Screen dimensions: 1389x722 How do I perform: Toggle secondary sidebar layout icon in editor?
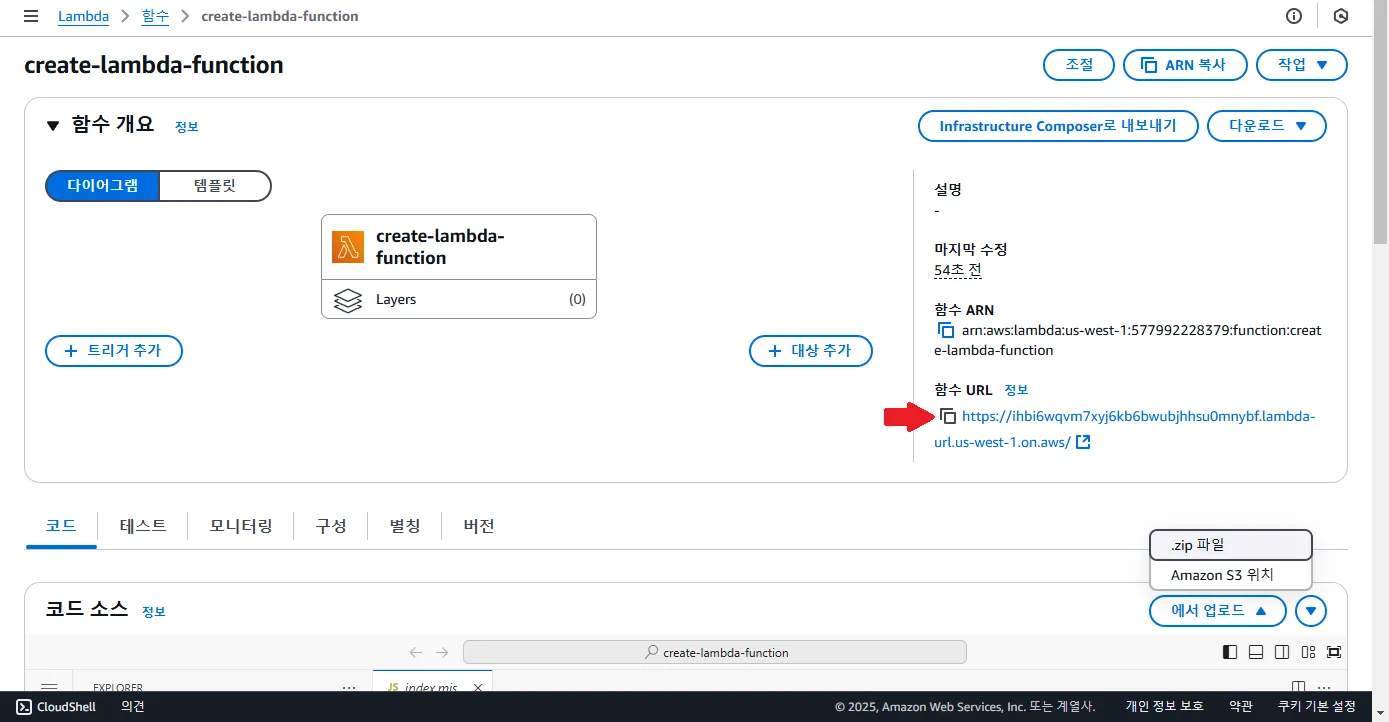coord(1282,652)
